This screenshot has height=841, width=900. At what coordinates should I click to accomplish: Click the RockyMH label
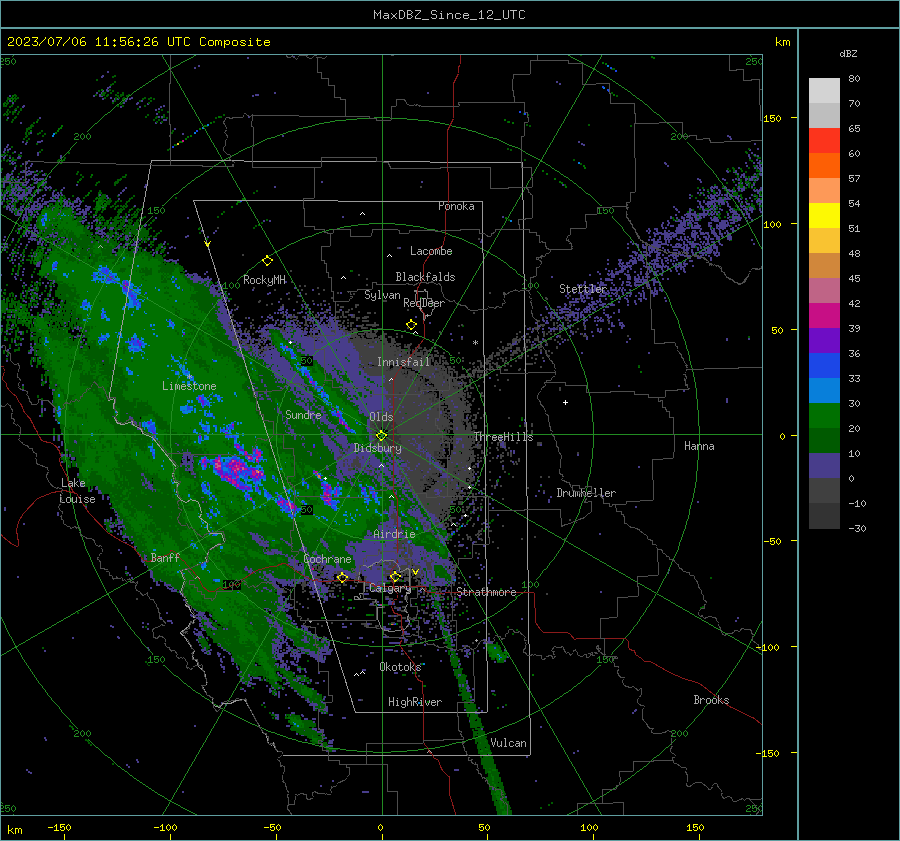264,280
